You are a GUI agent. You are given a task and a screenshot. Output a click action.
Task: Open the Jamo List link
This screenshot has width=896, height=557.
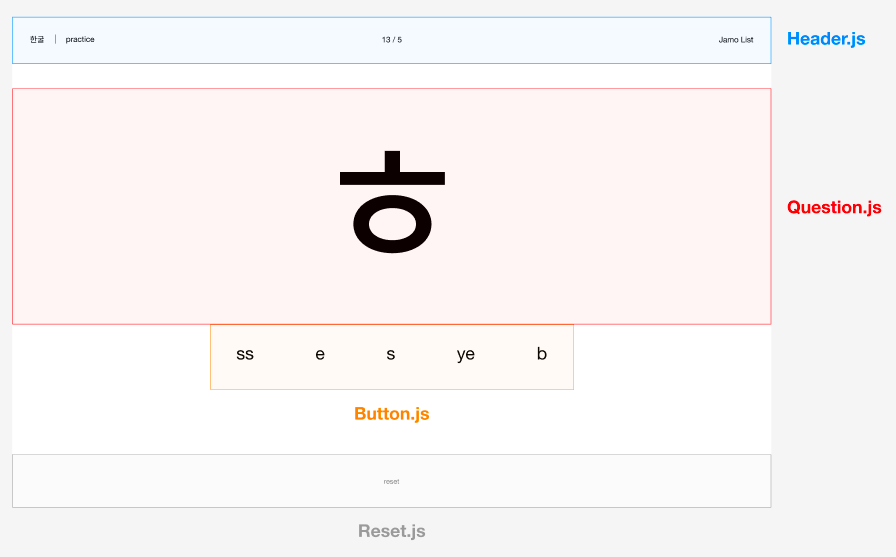(x=736, y=40)
